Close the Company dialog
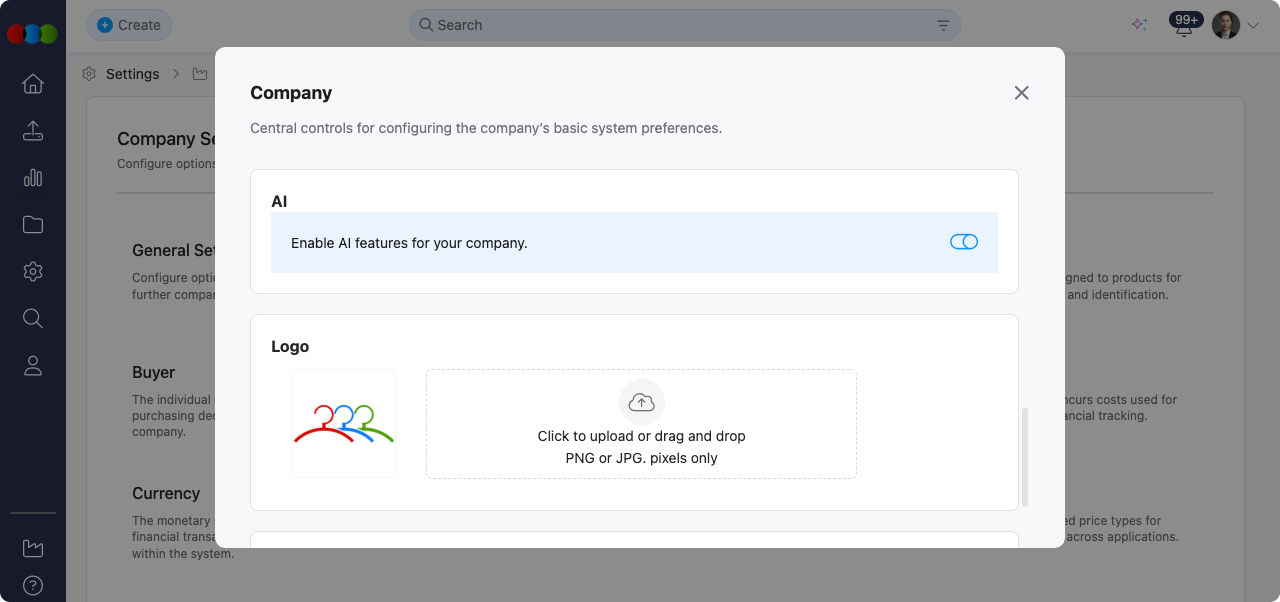 [1021, 93]
